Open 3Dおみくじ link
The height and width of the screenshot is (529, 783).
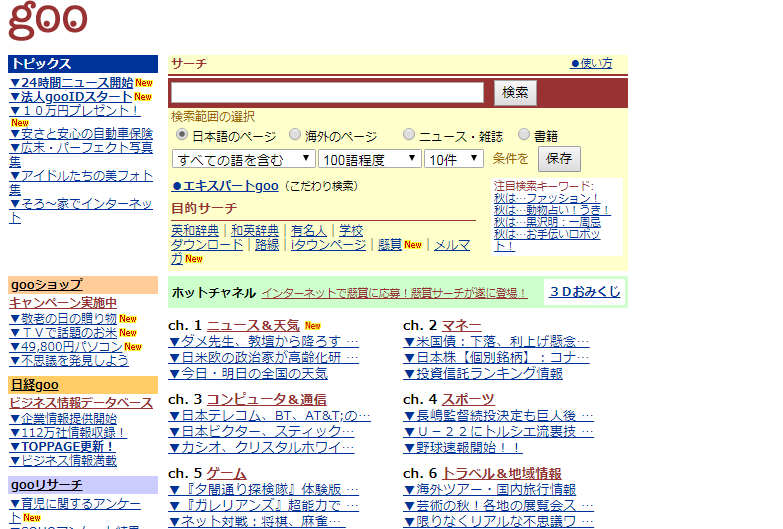[585, 292]
